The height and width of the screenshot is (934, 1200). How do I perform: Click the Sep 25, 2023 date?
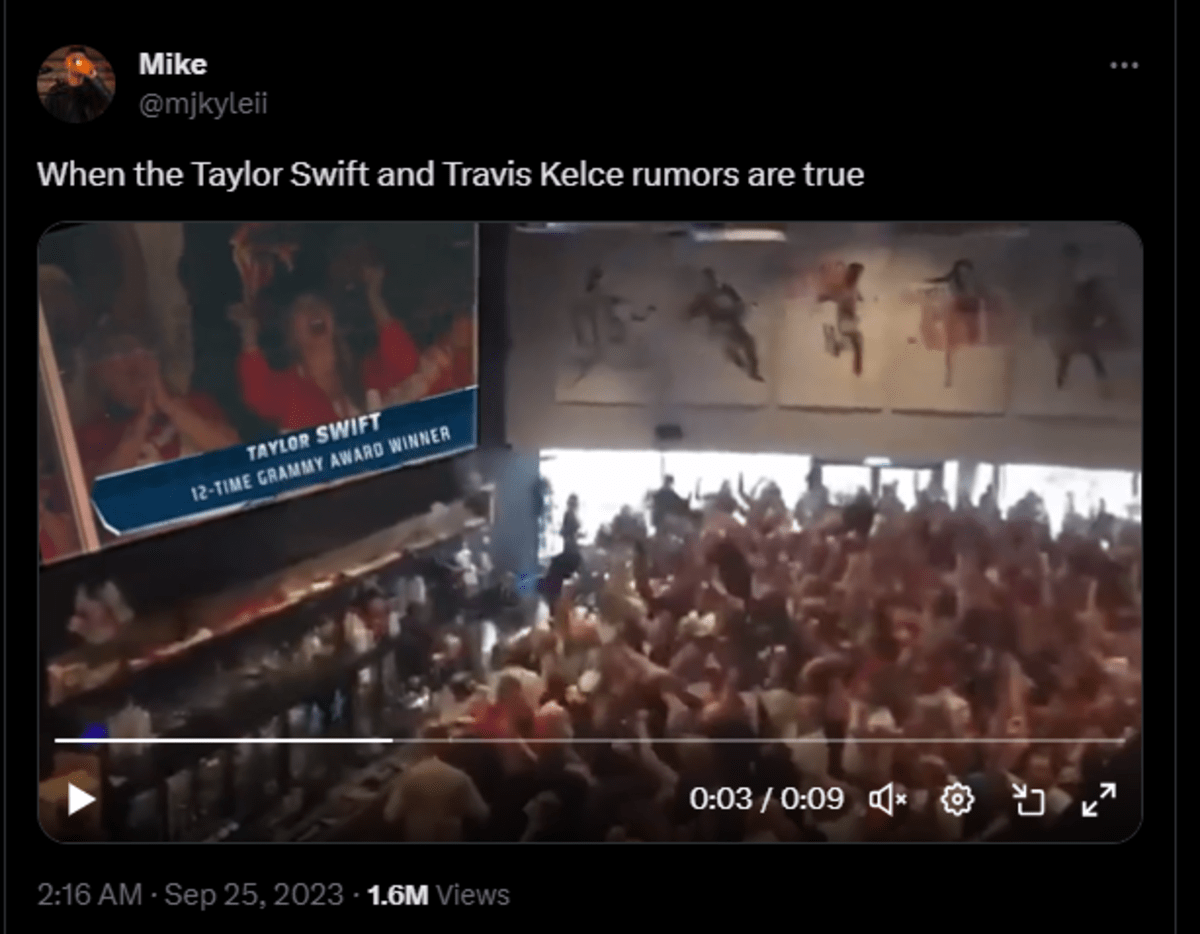(253, 894)
